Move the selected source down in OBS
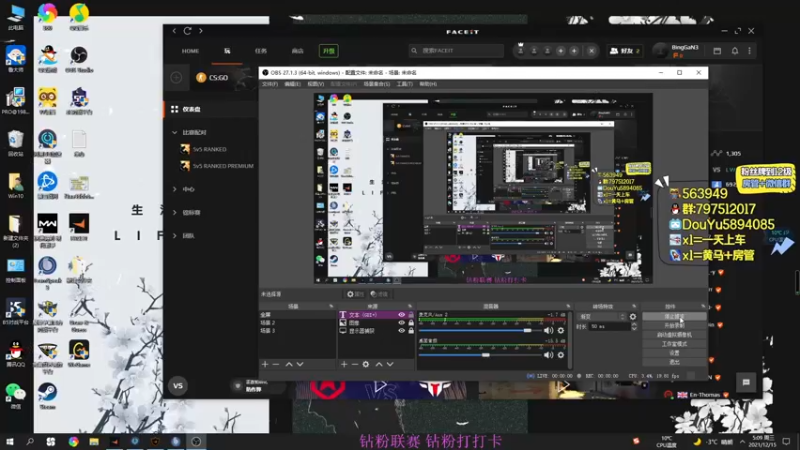This screenshot has width=800, height=450. 390,364
